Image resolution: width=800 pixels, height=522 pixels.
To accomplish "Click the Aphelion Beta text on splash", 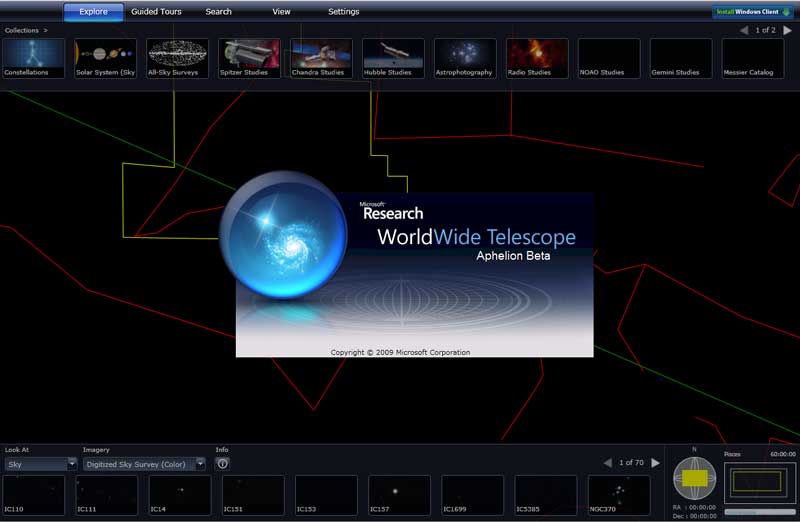I will (513, 256).
